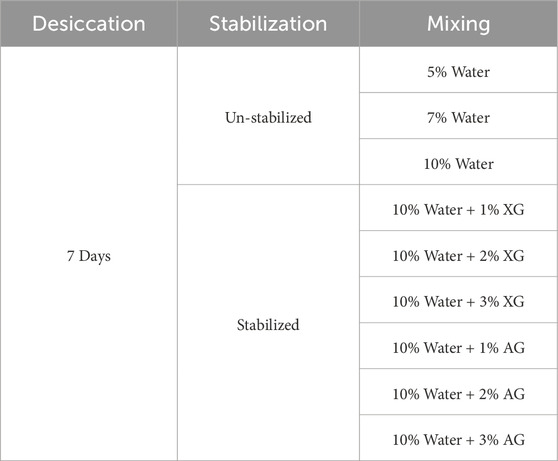
Task: Click the 10% text in 10% Water cell
Action: (437, 164)
